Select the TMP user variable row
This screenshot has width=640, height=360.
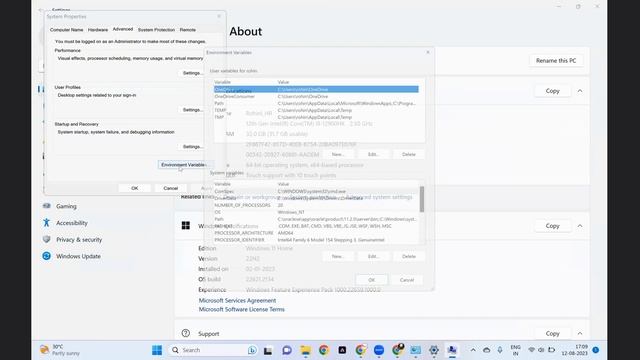316,117
